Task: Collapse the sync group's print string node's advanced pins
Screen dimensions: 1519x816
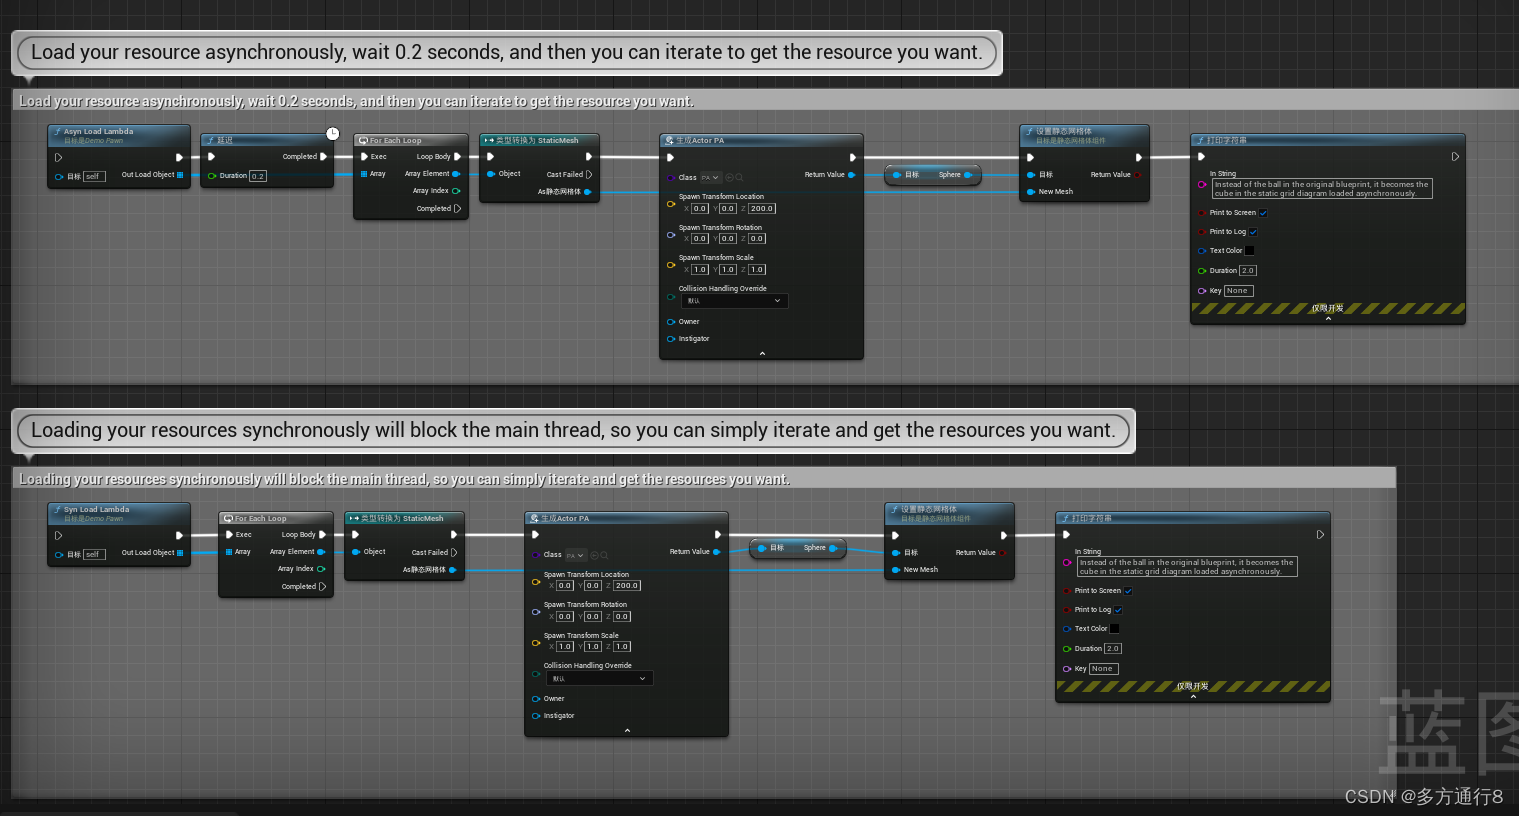Action: [x=1193, y=697]
